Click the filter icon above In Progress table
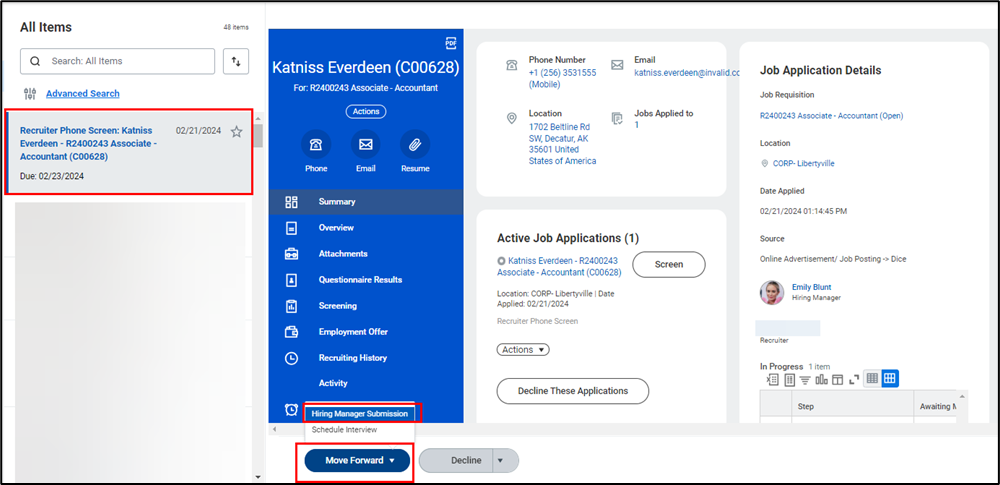Screen dimensions: 1000x485 805,379
